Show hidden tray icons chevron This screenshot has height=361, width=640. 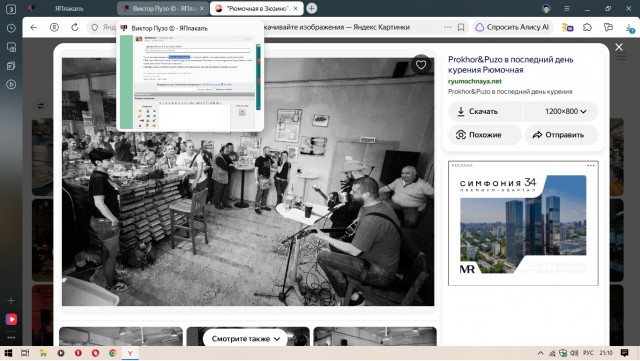540,353
